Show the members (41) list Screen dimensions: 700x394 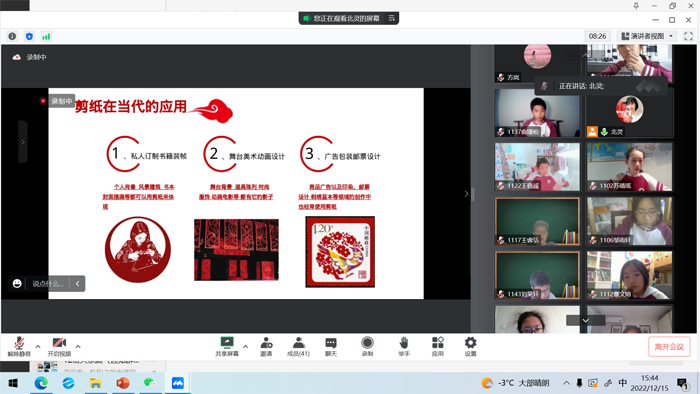(x=298, y=346)
